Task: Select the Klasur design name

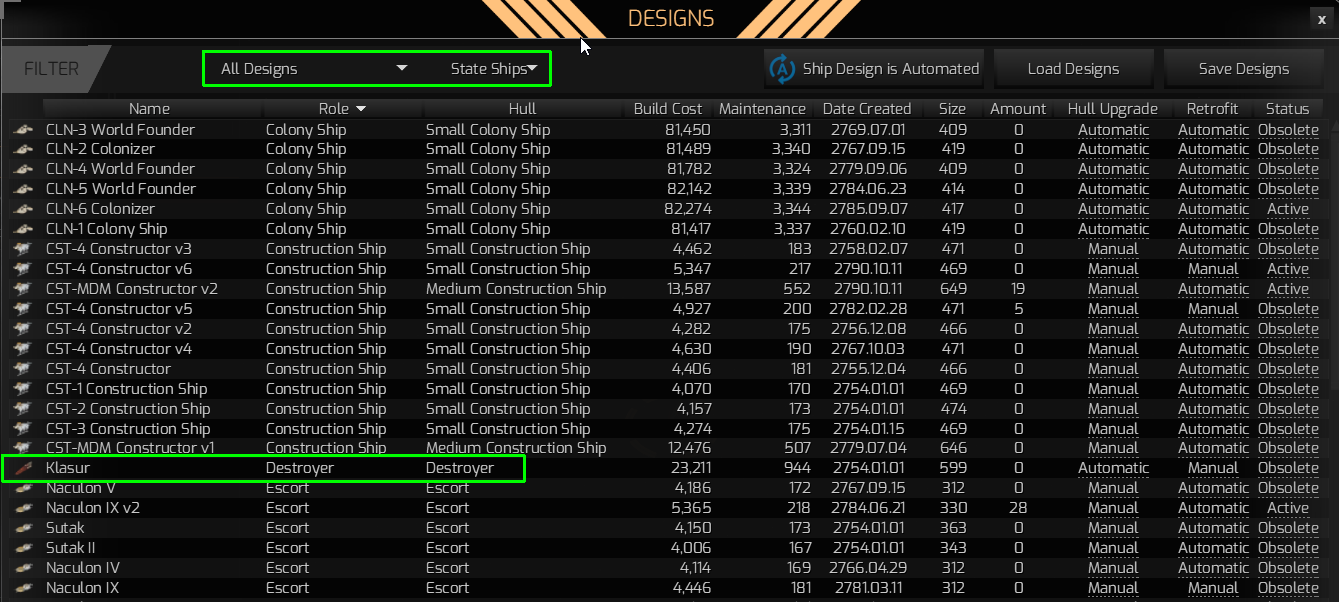Action: point(68,468)
